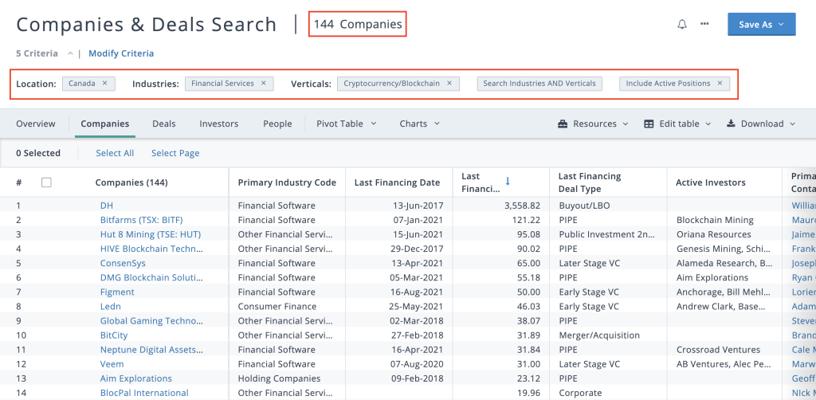Expand the Pivot Table dropdown
Viewport: 816px width, 400px height.
pos(346,124)
